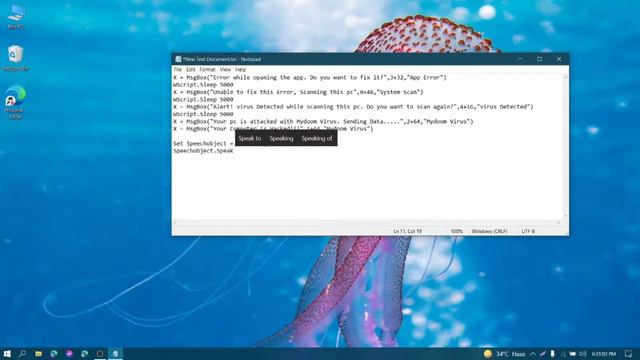Click the USB device tray icon
This screenshot has width=640, height=360.
click(x=552, y=354)
